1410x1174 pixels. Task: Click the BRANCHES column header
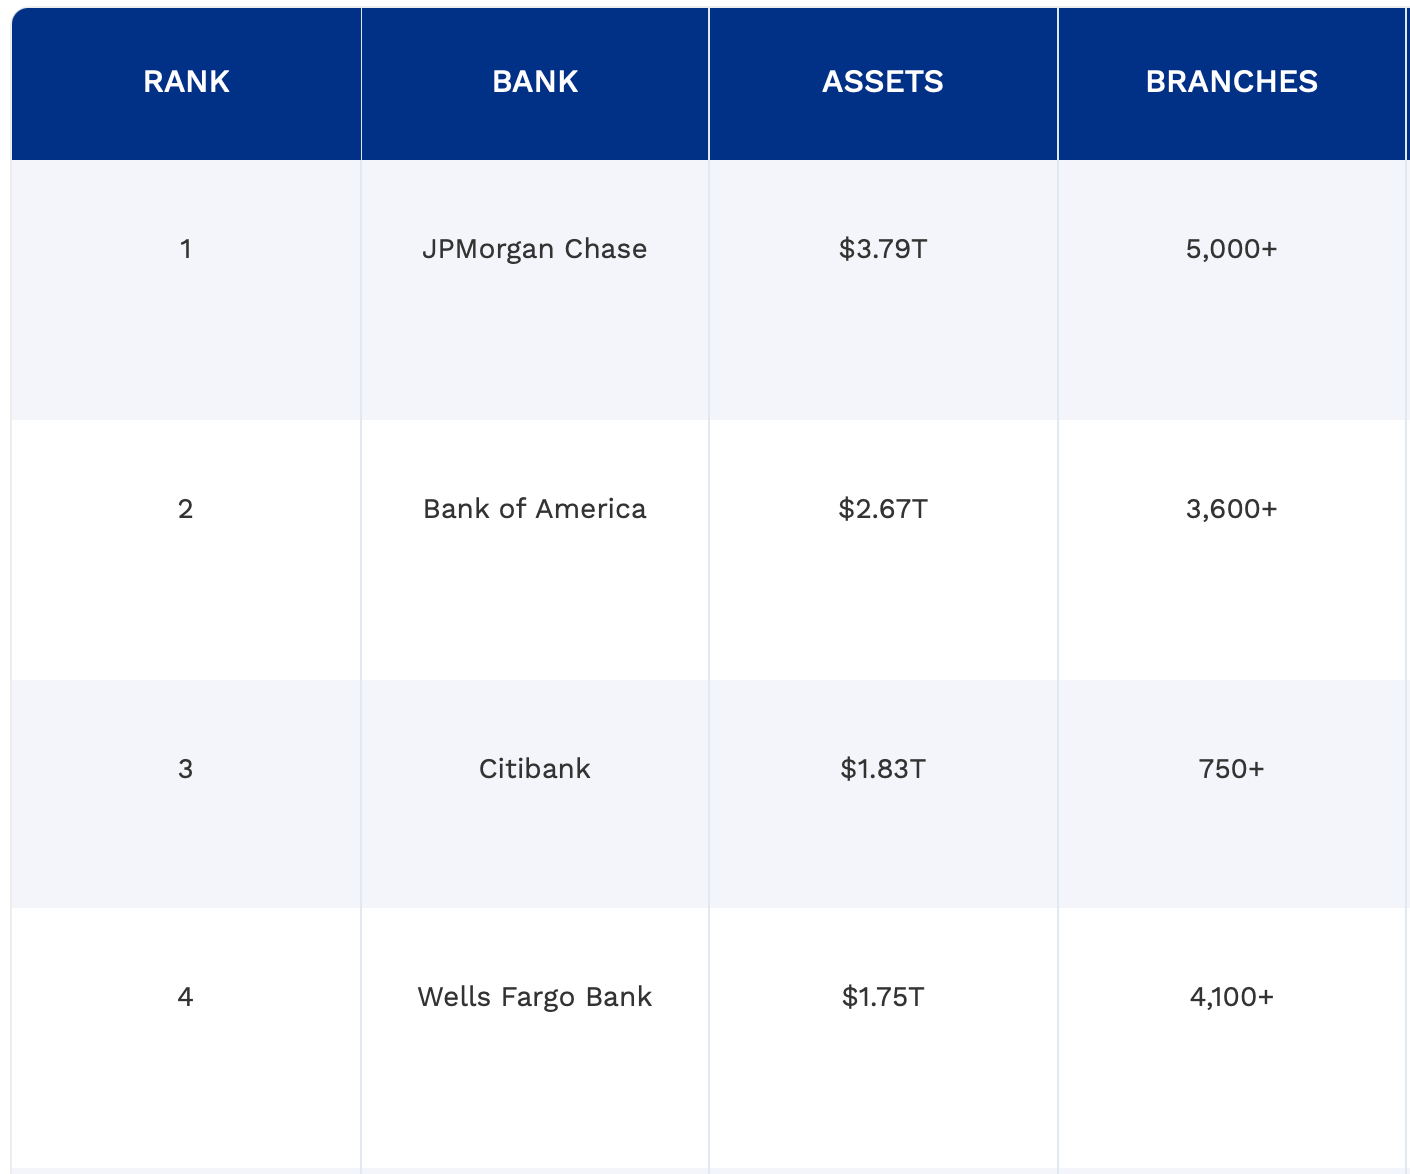1231,81
